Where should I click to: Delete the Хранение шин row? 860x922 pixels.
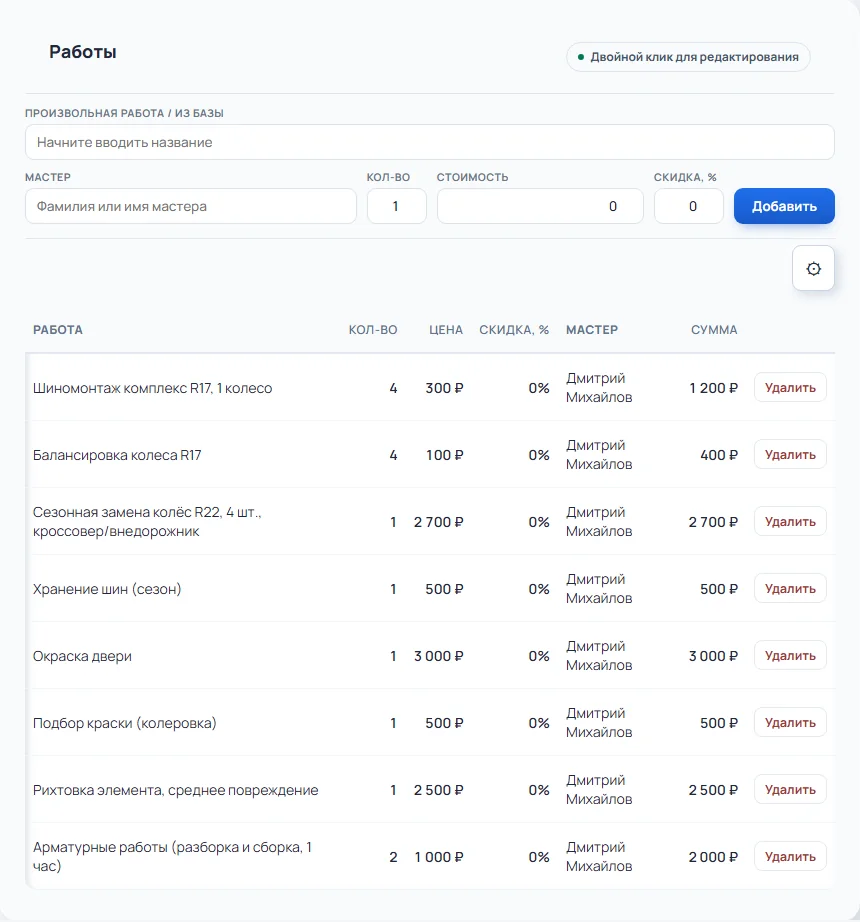pos(790,589)
